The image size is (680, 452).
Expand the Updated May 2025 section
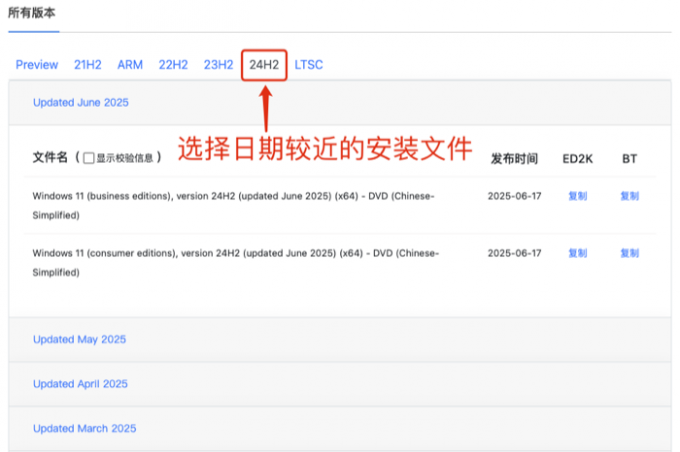[x=79, y=339]
